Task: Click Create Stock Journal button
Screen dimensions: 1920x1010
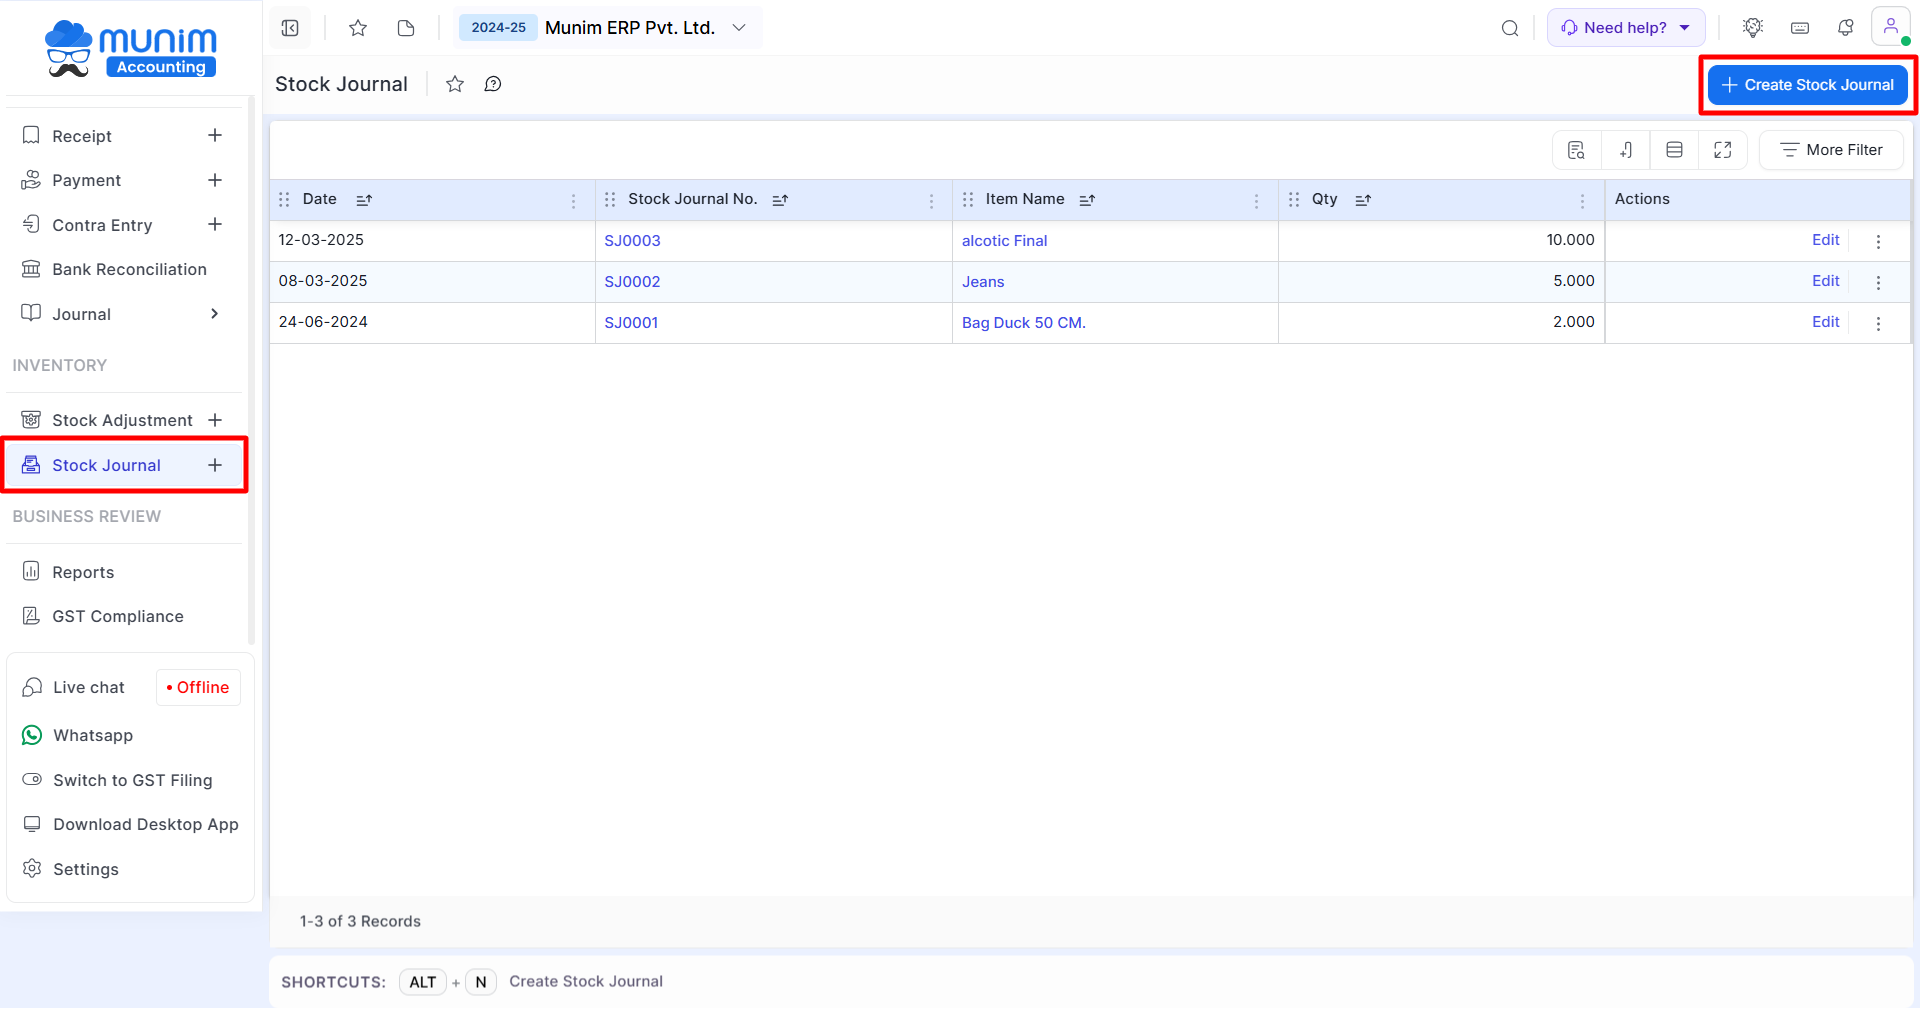Action: tap(1808, 85)
